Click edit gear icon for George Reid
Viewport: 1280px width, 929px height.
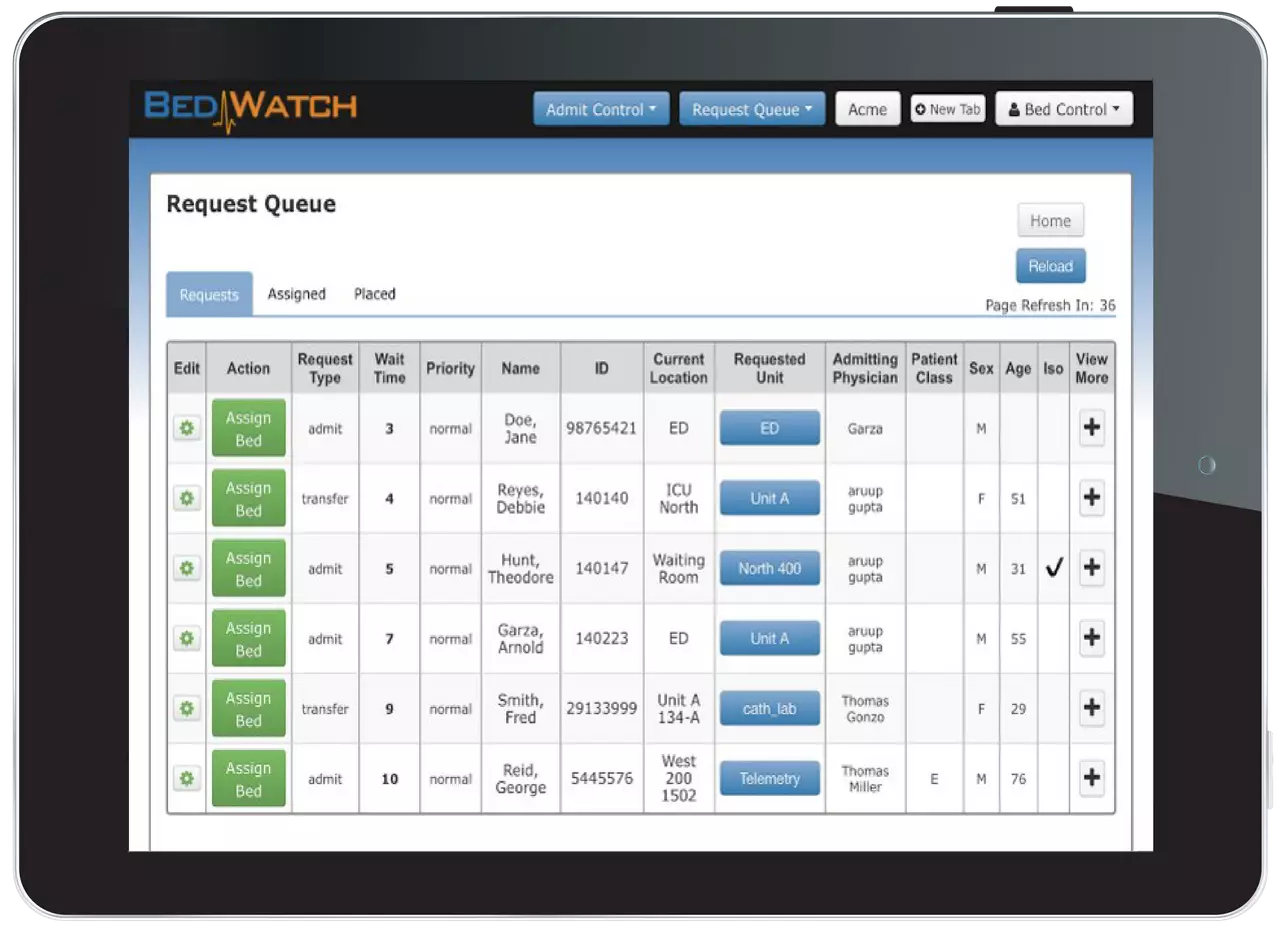coord(186,779)
